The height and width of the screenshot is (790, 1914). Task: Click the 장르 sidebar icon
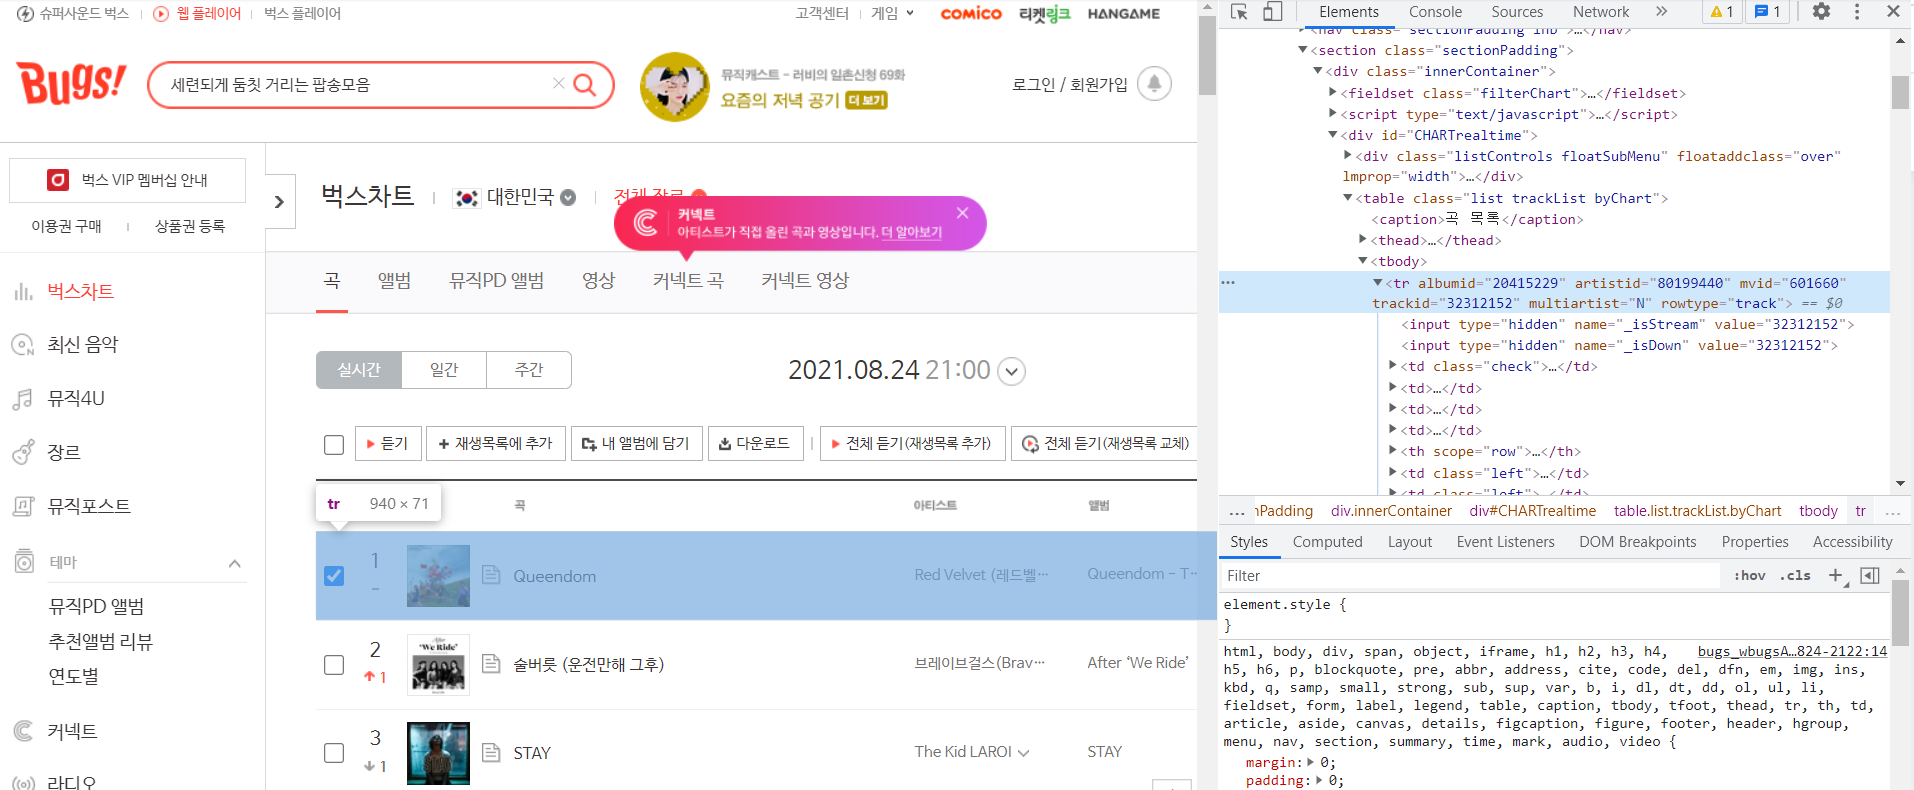pyautogui.click(x=23, y=453)
